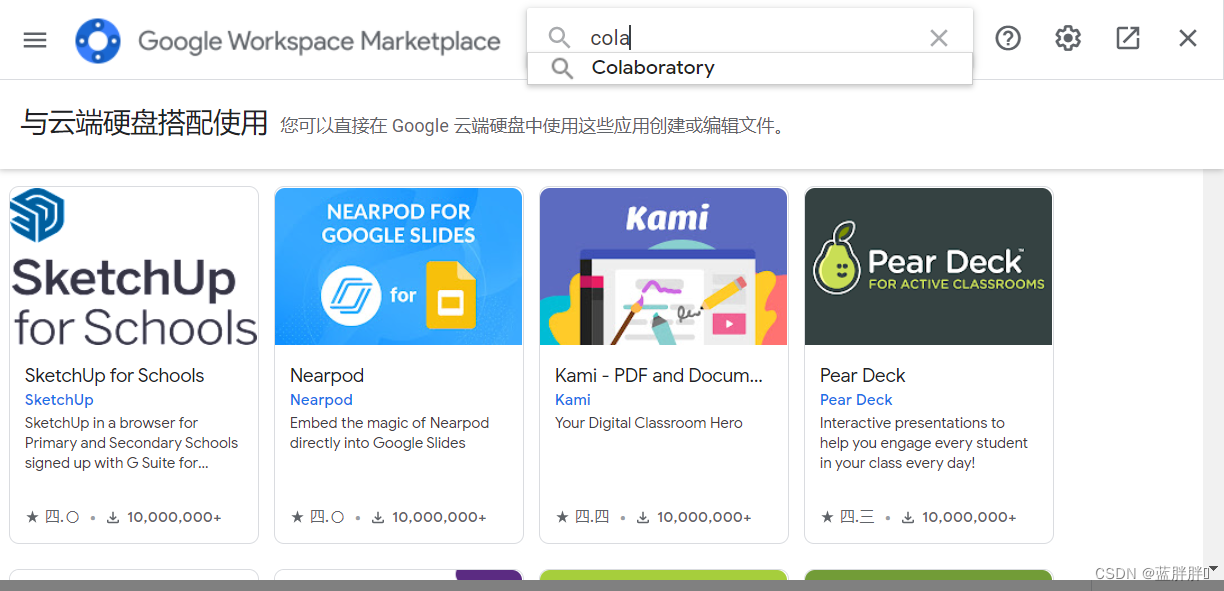This screenshot has height=591, width=1224.
Task: Click the pear mascot logo in Pear Deck banner
Action: click(836, 259)
